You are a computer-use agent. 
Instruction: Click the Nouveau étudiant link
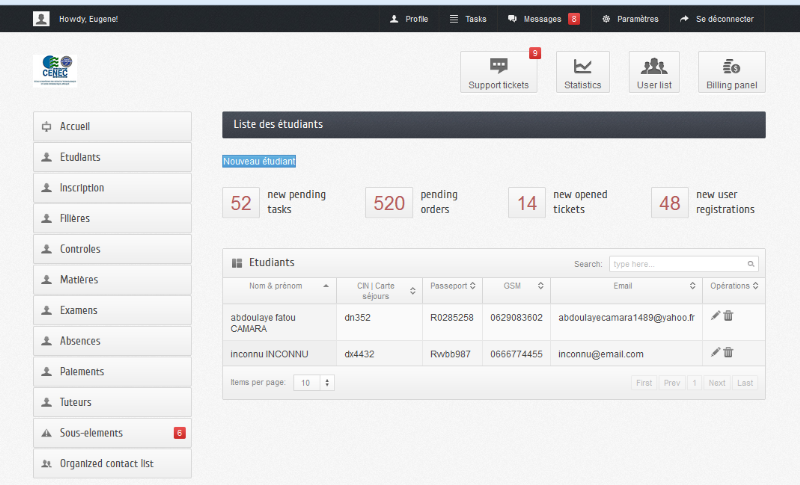pyautogui.click(x=259, y=161)
